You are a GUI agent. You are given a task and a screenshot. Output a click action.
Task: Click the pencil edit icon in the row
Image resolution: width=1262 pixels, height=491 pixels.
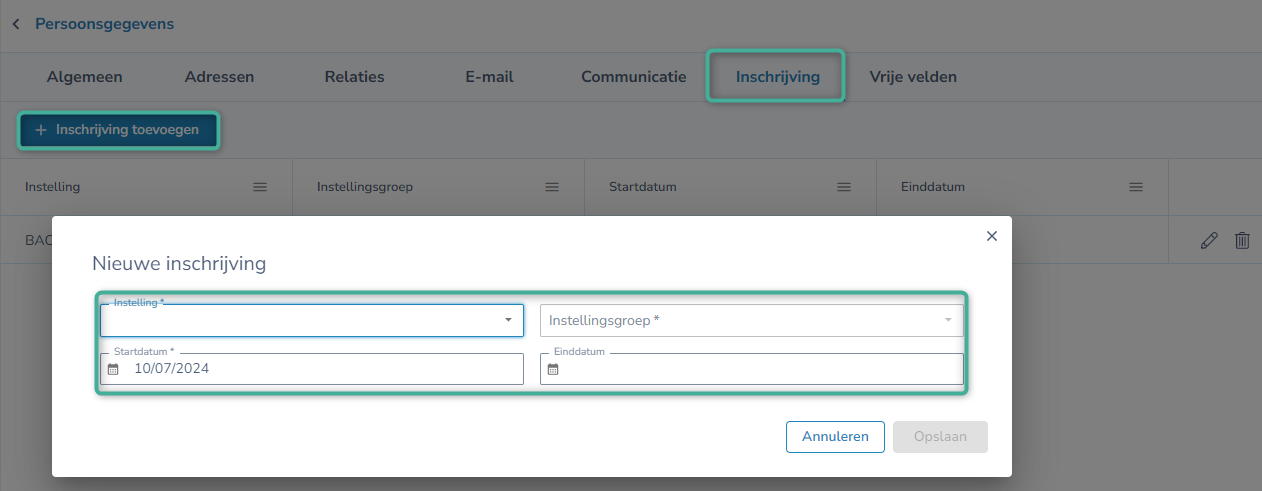[1209, 240]
